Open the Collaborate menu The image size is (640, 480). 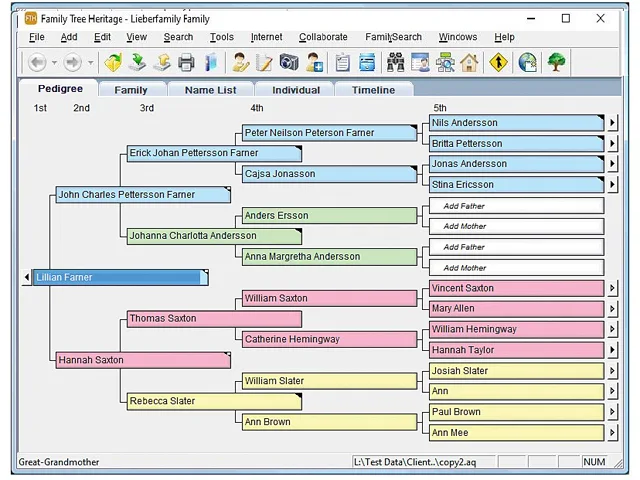tap(323, 37)
